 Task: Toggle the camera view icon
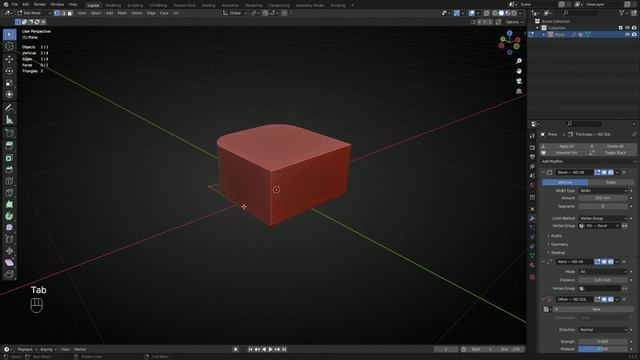[519, 81]
